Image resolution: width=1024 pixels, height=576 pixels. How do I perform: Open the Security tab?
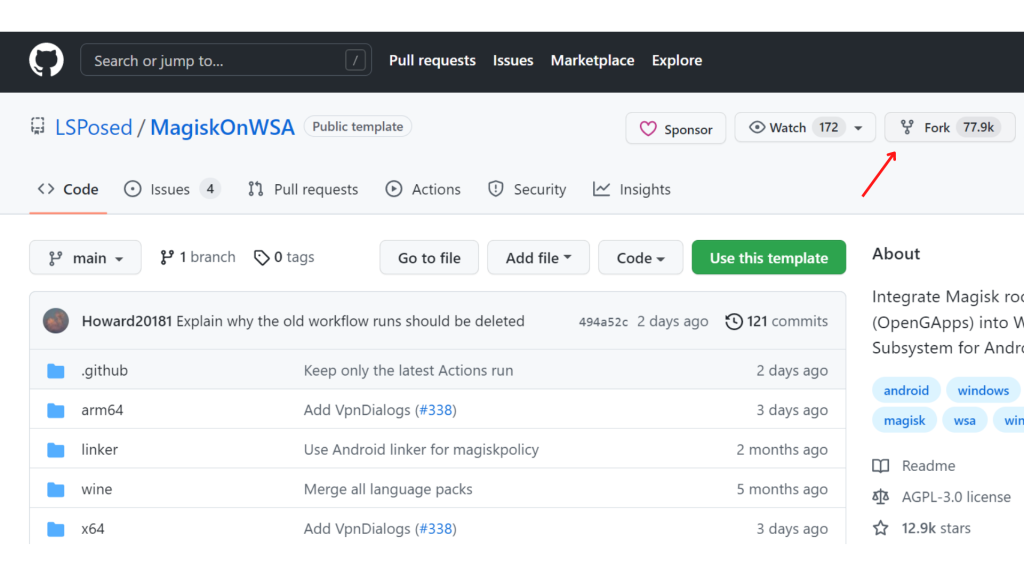point(527,189)
